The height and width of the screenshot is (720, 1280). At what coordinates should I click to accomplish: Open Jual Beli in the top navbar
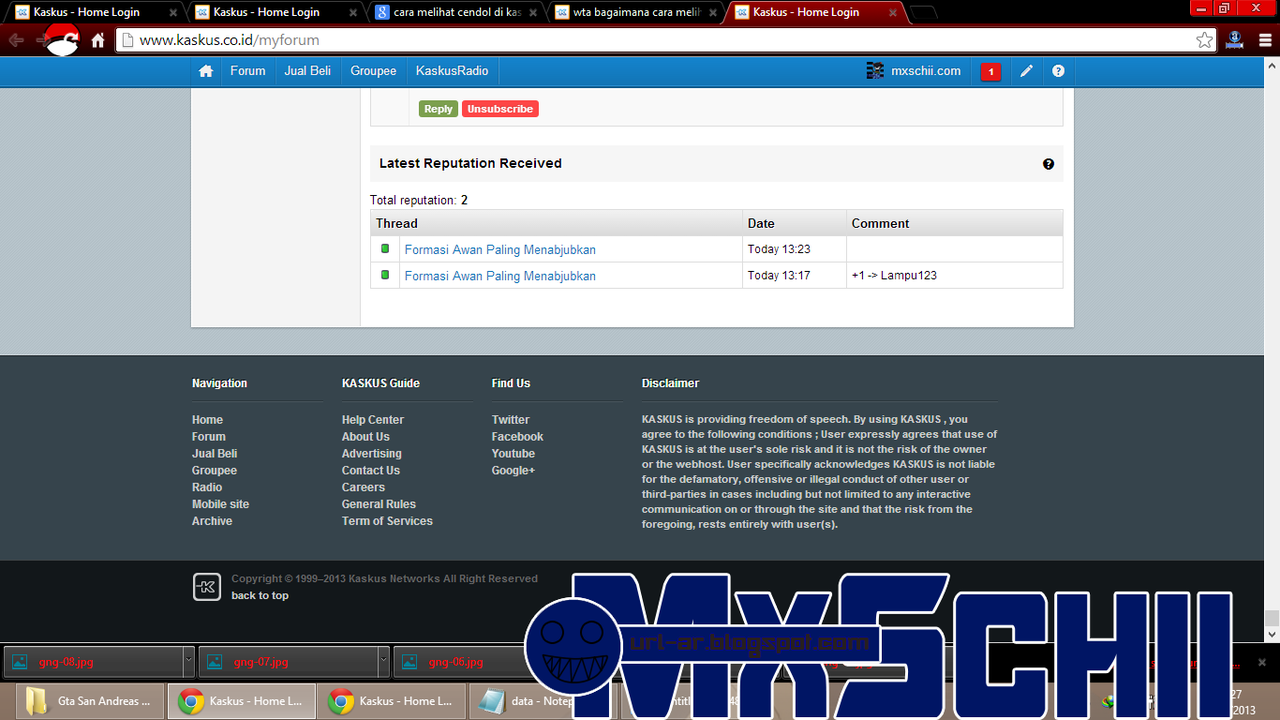[307, 71]
